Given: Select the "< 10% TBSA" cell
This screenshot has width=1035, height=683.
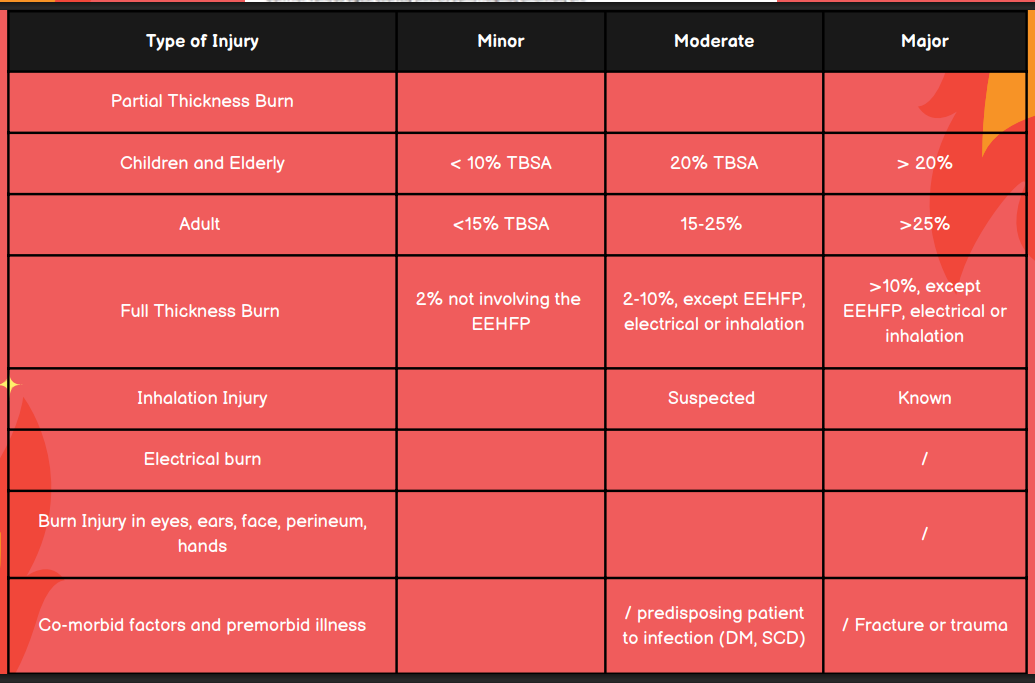Looking at the screenshot, I should (501, 163).
